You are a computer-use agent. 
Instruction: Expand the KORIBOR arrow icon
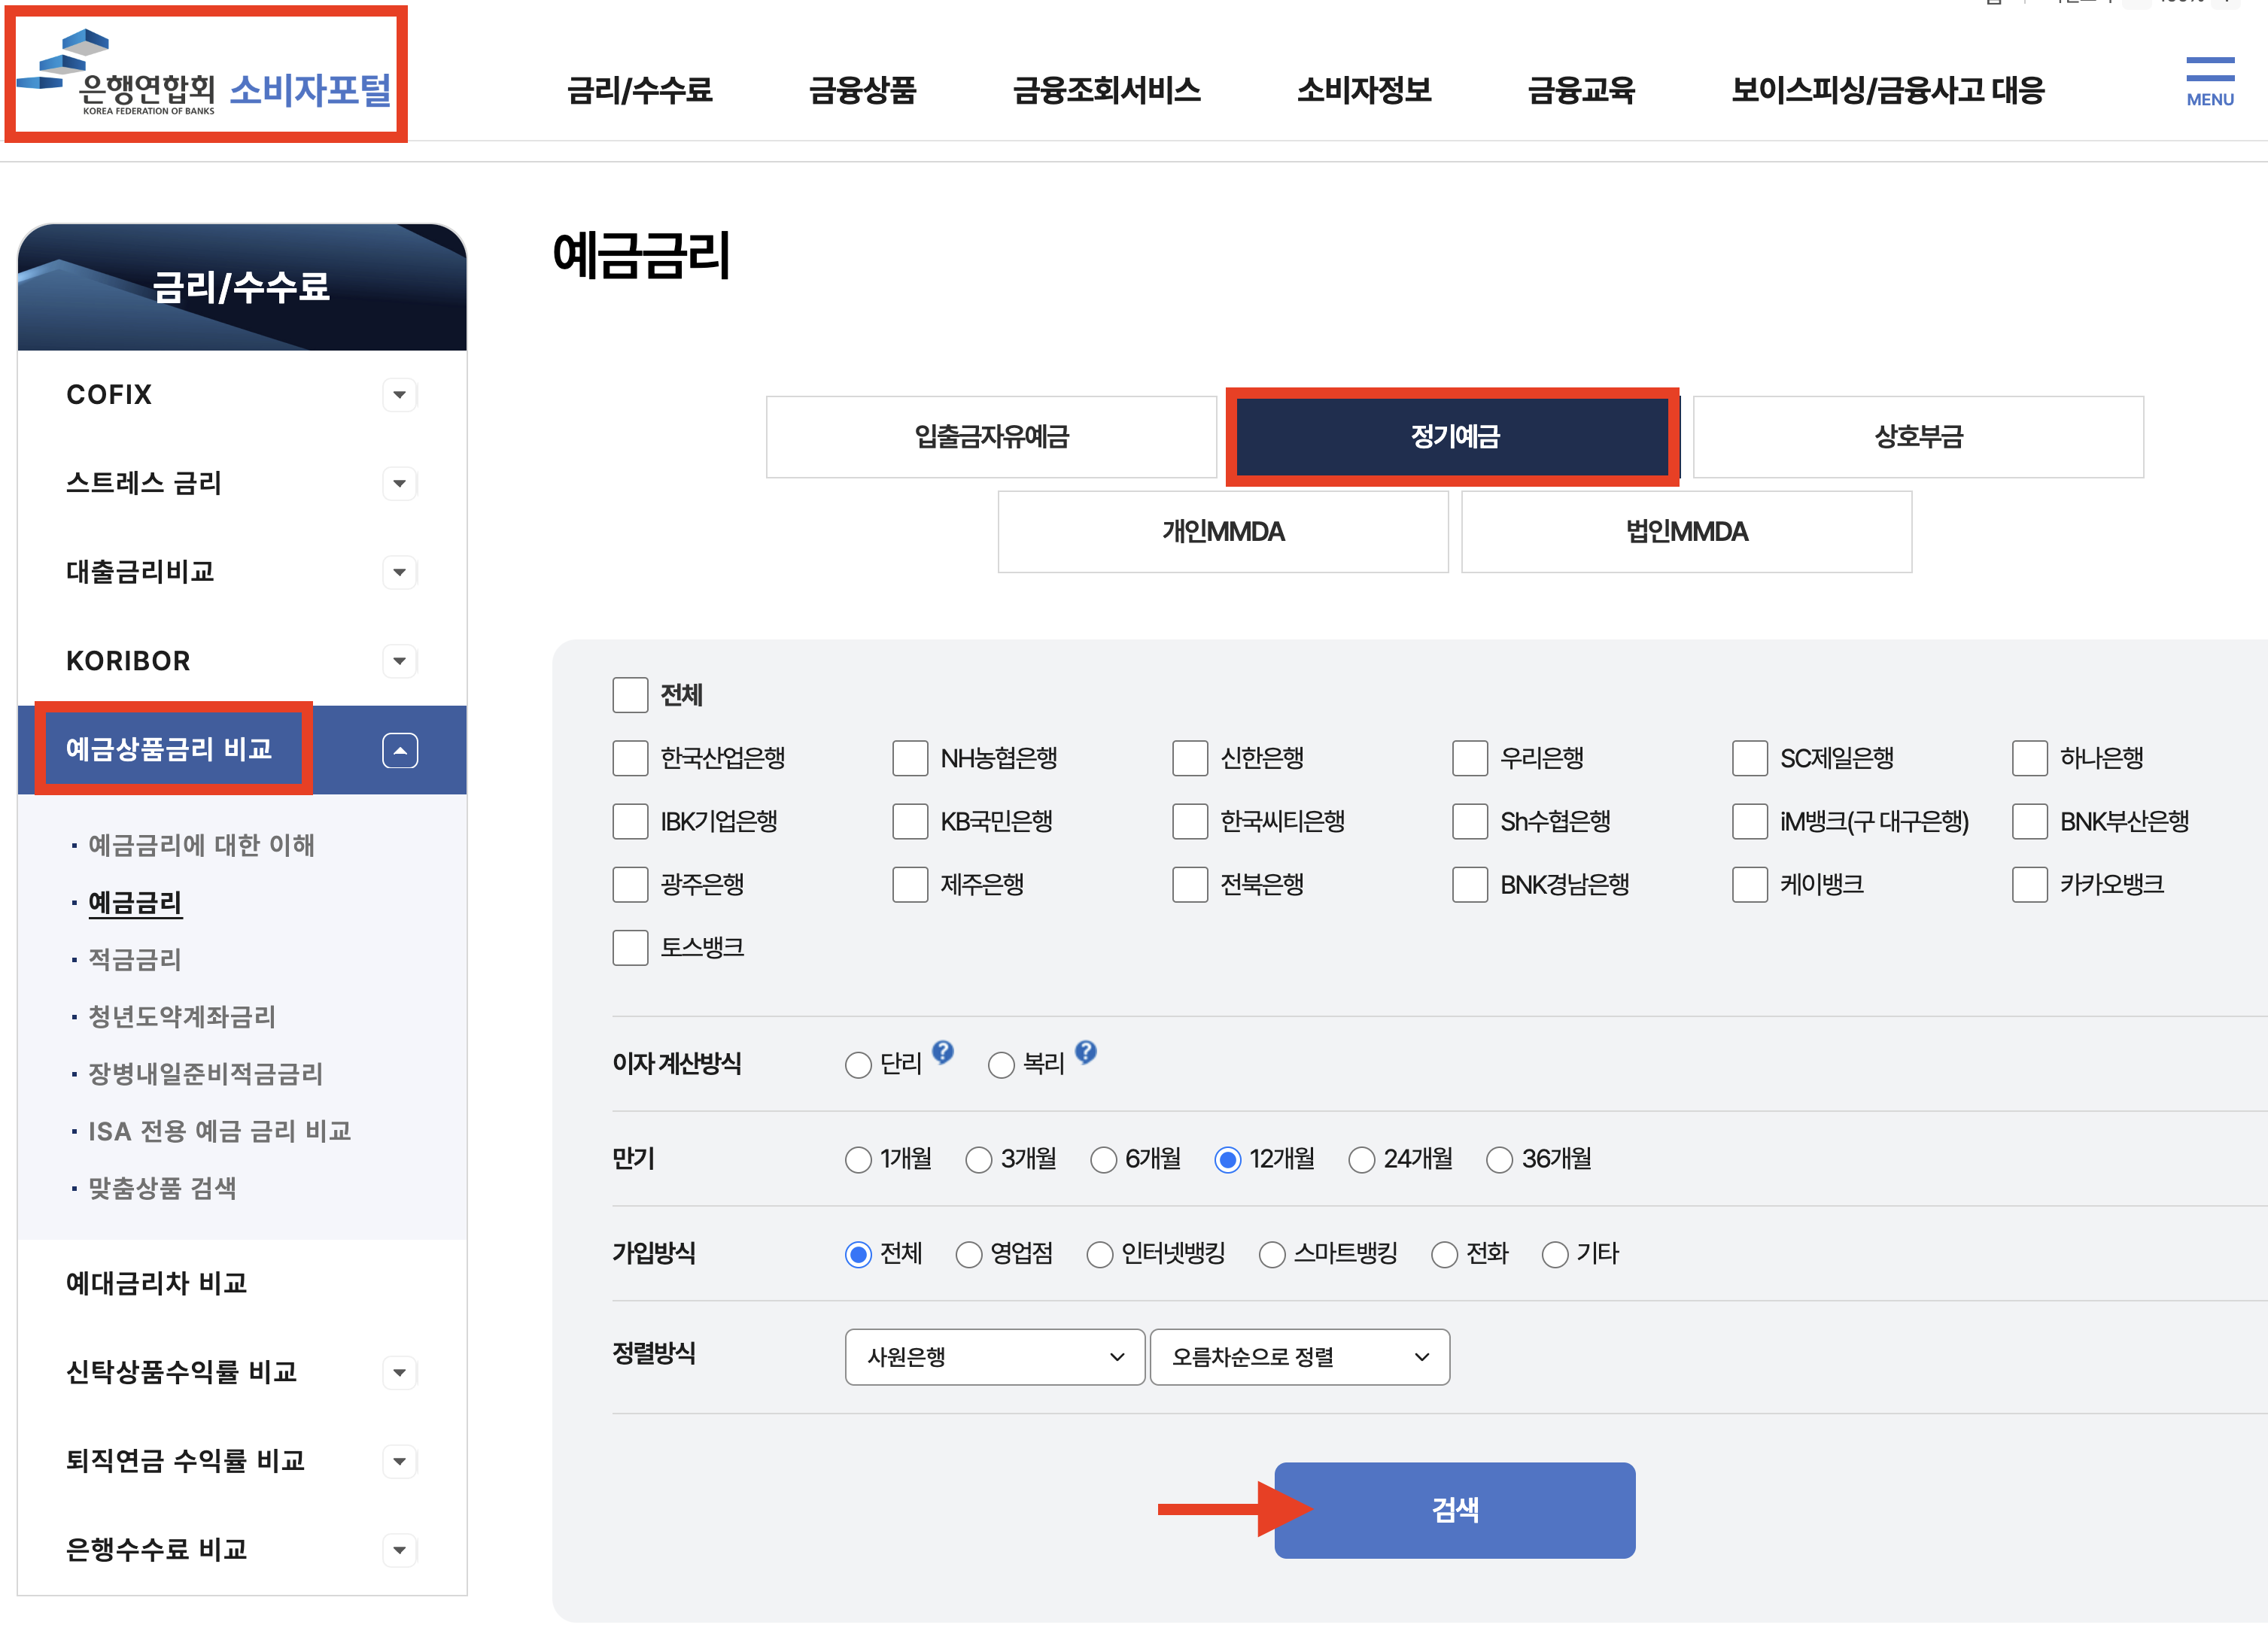point(399,661)
